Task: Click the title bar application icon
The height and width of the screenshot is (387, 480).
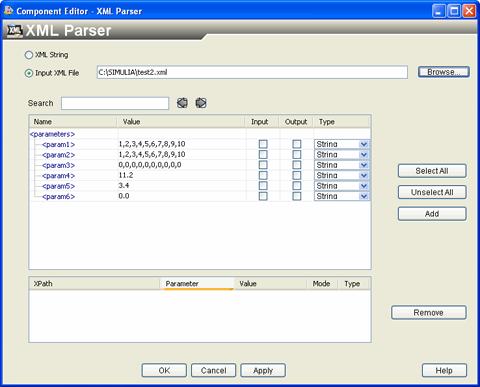Action: pyautogui.click(x=8, y=10)
